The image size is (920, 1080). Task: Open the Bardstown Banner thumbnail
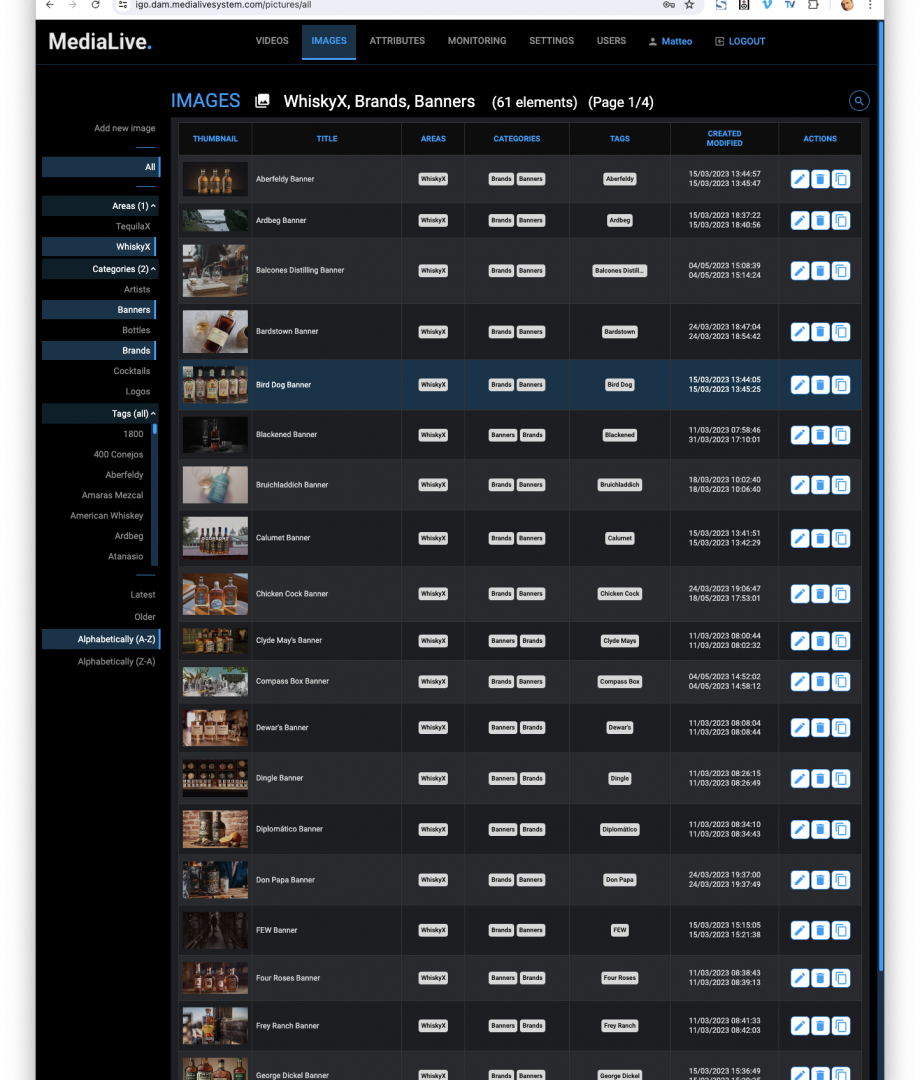[x=215, y=332]
